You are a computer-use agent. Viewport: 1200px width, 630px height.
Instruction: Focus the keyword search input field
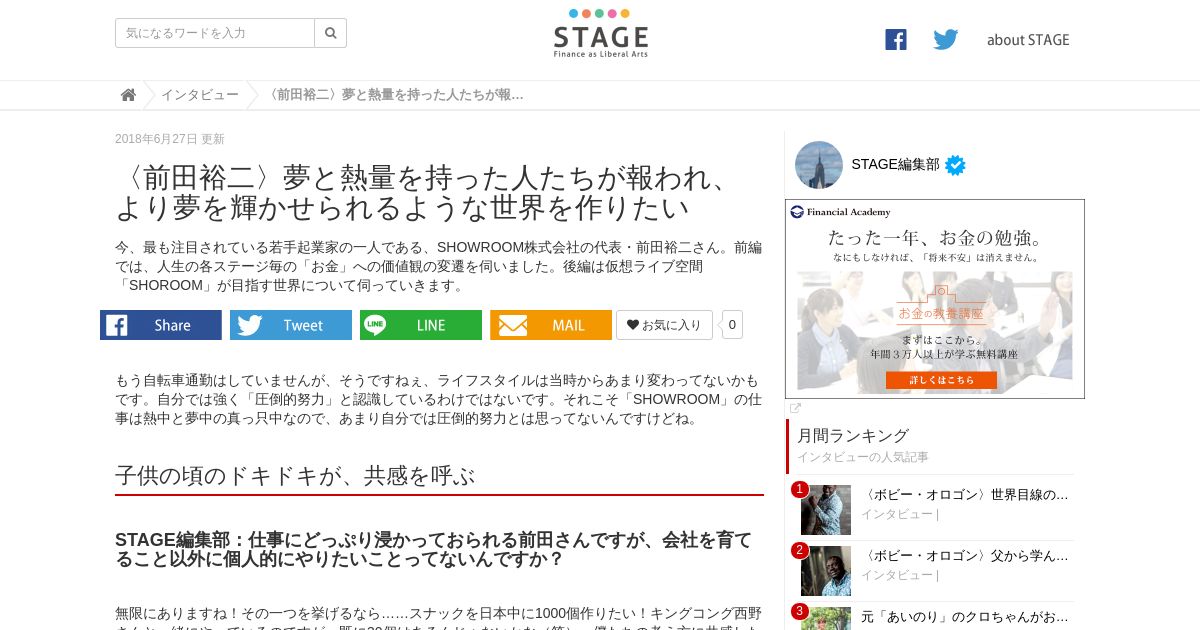(215, 33)
